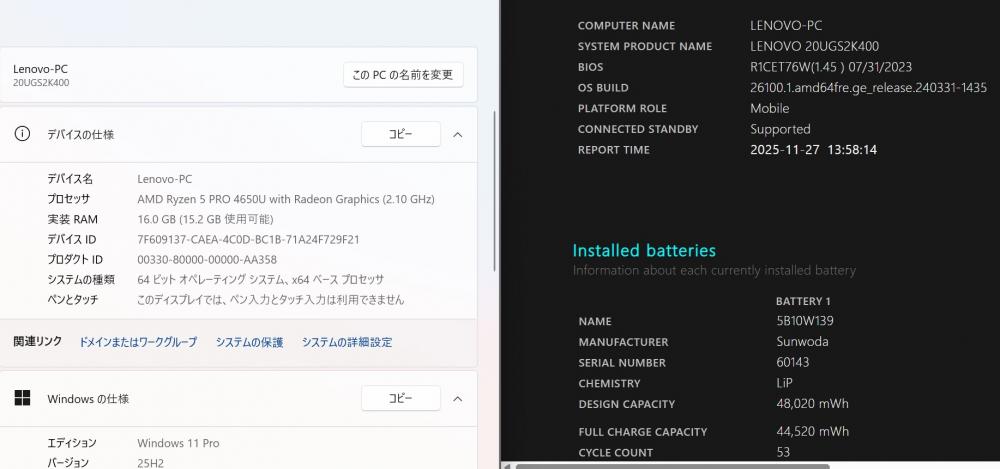Select product ID 00330-80000-00000-AA358

point(207,260)
